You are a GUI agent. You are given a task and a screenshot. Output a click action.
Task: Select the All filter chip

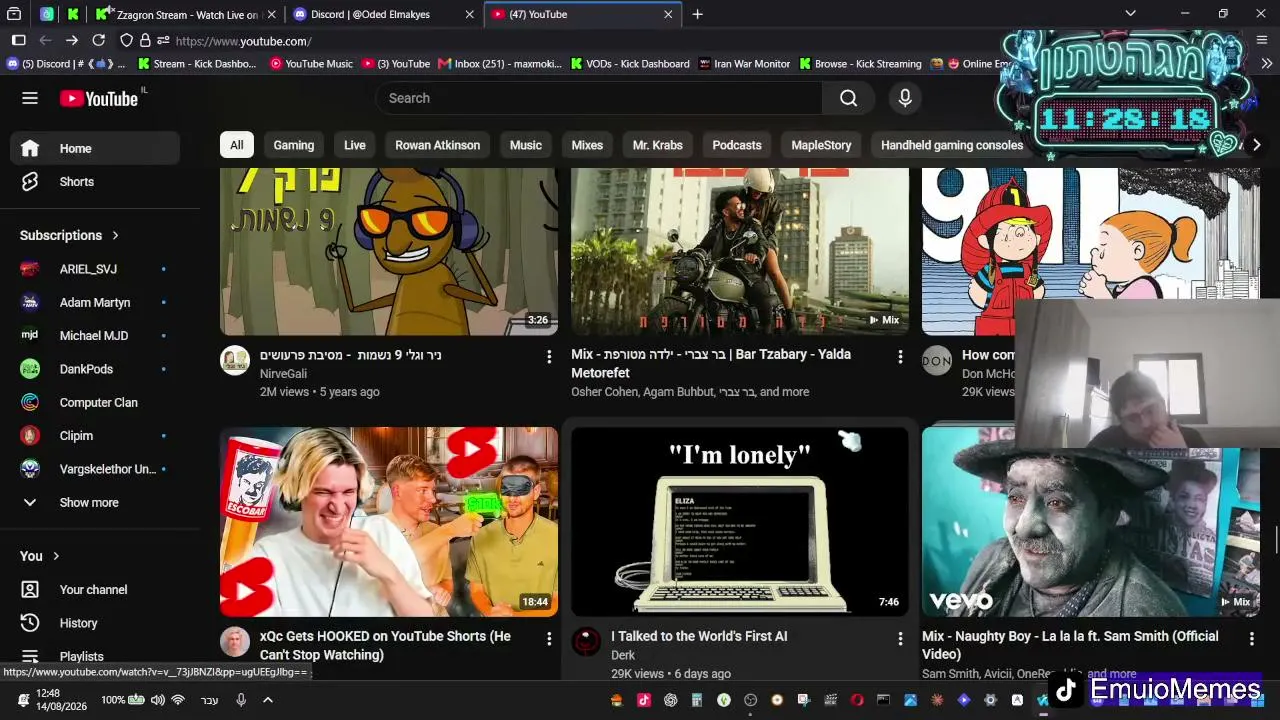(x=237, y=145)
